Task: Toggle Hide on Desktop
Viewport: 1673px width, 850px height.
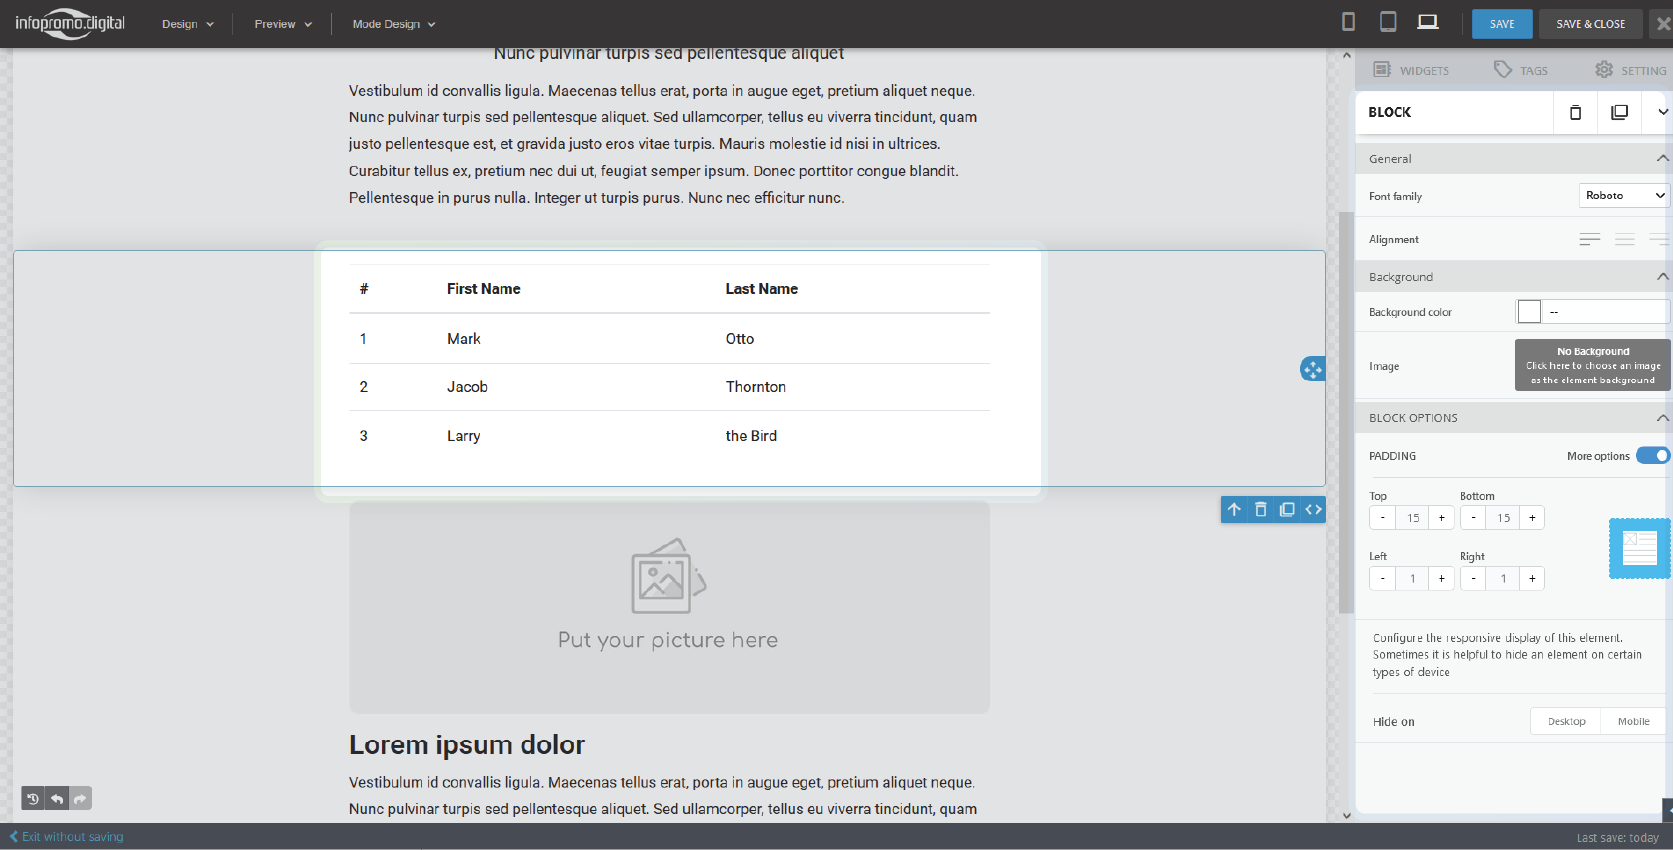Action: click(x=1566, y=721)
